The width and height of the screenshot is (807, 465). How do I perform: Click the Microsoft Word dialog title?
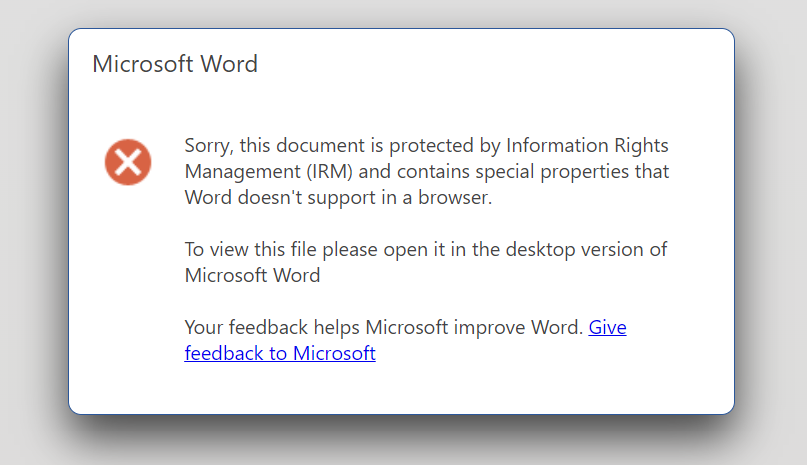[x=175, y=64]
